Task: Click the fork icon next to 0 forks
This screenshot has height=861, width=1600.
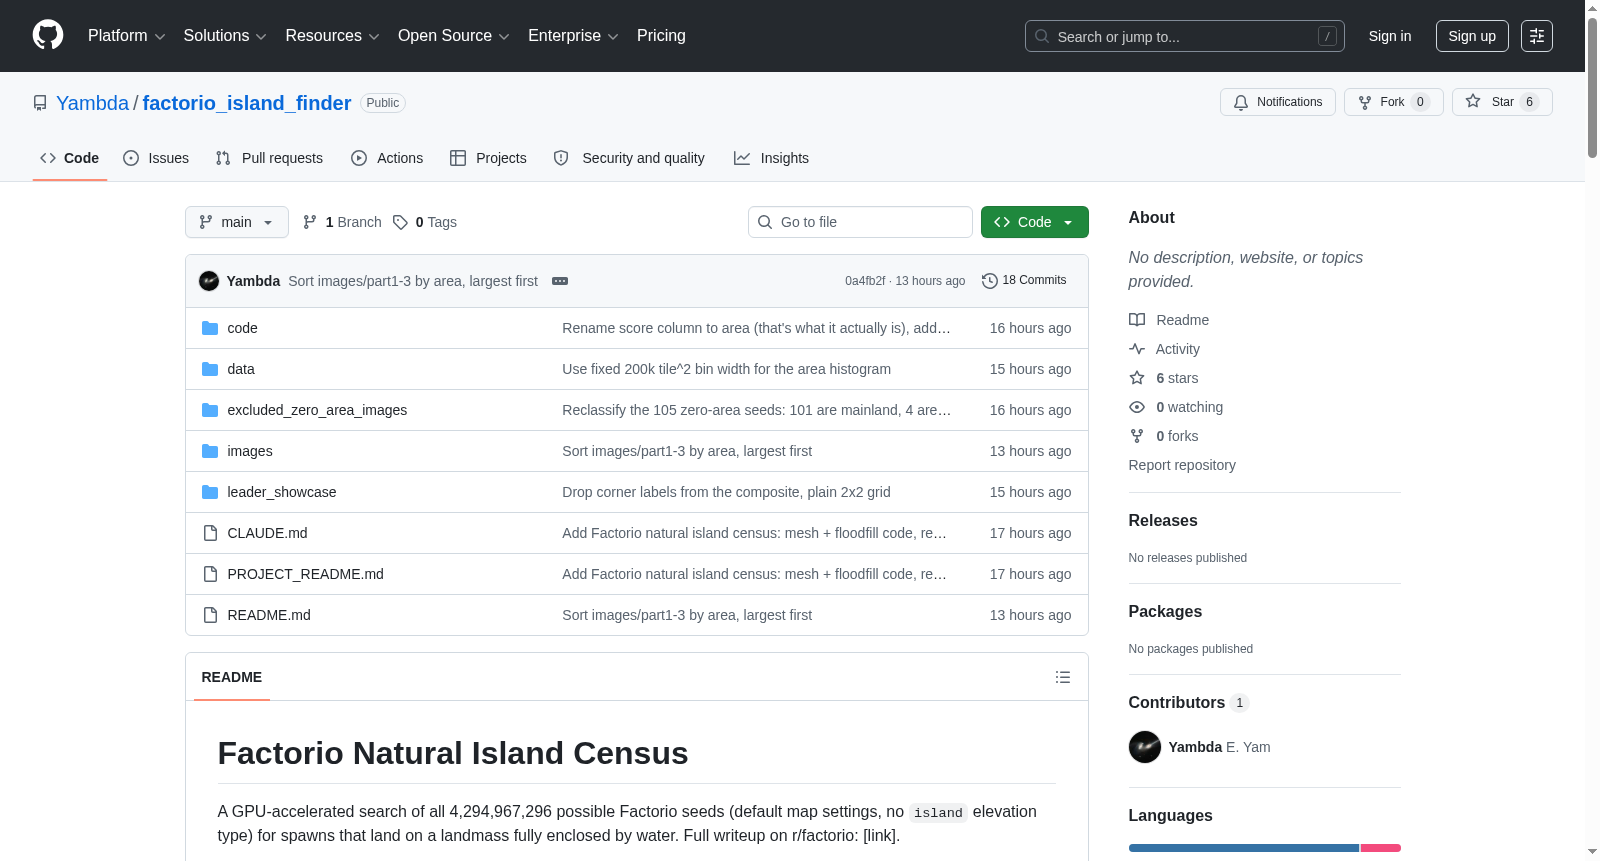Action: [x=1137, y=436]
